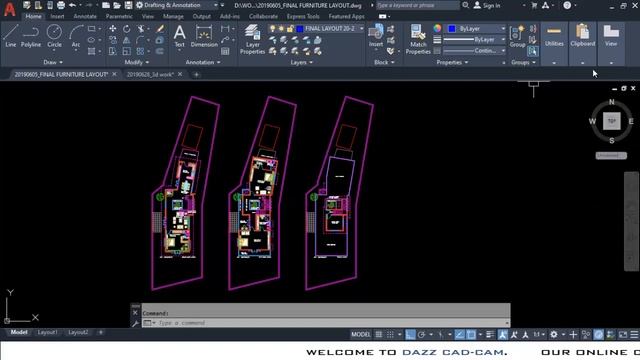Viewport: 640px width, 360px height.
Task: Open the Layer Properties manager
Action: [252, 39]
